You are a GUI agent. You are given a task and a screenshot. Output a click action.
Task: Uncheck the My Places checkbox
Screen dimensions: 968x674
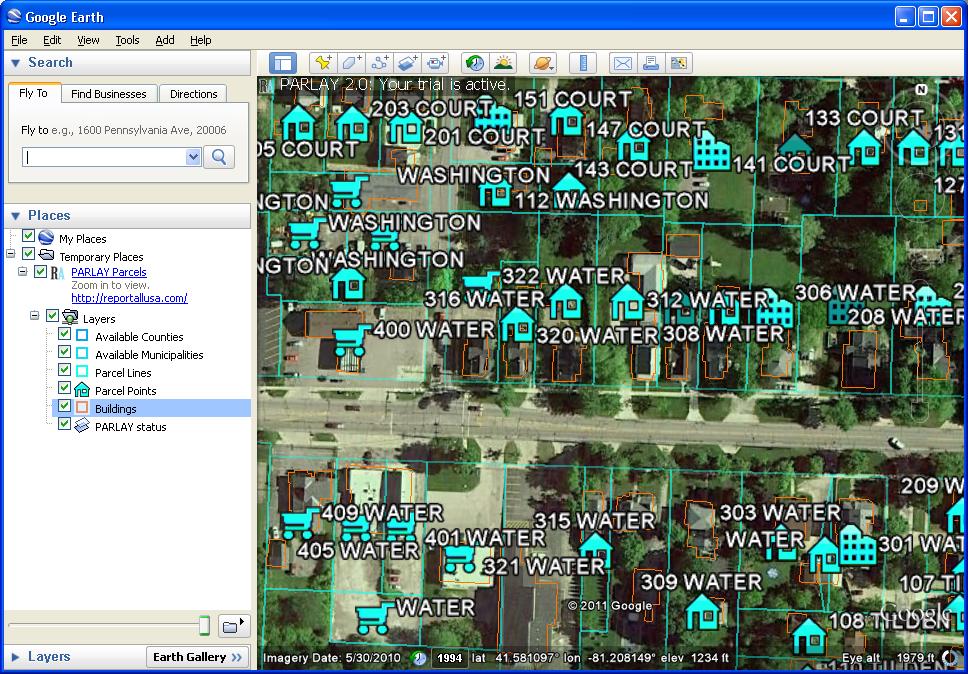(x=28, y=236)
